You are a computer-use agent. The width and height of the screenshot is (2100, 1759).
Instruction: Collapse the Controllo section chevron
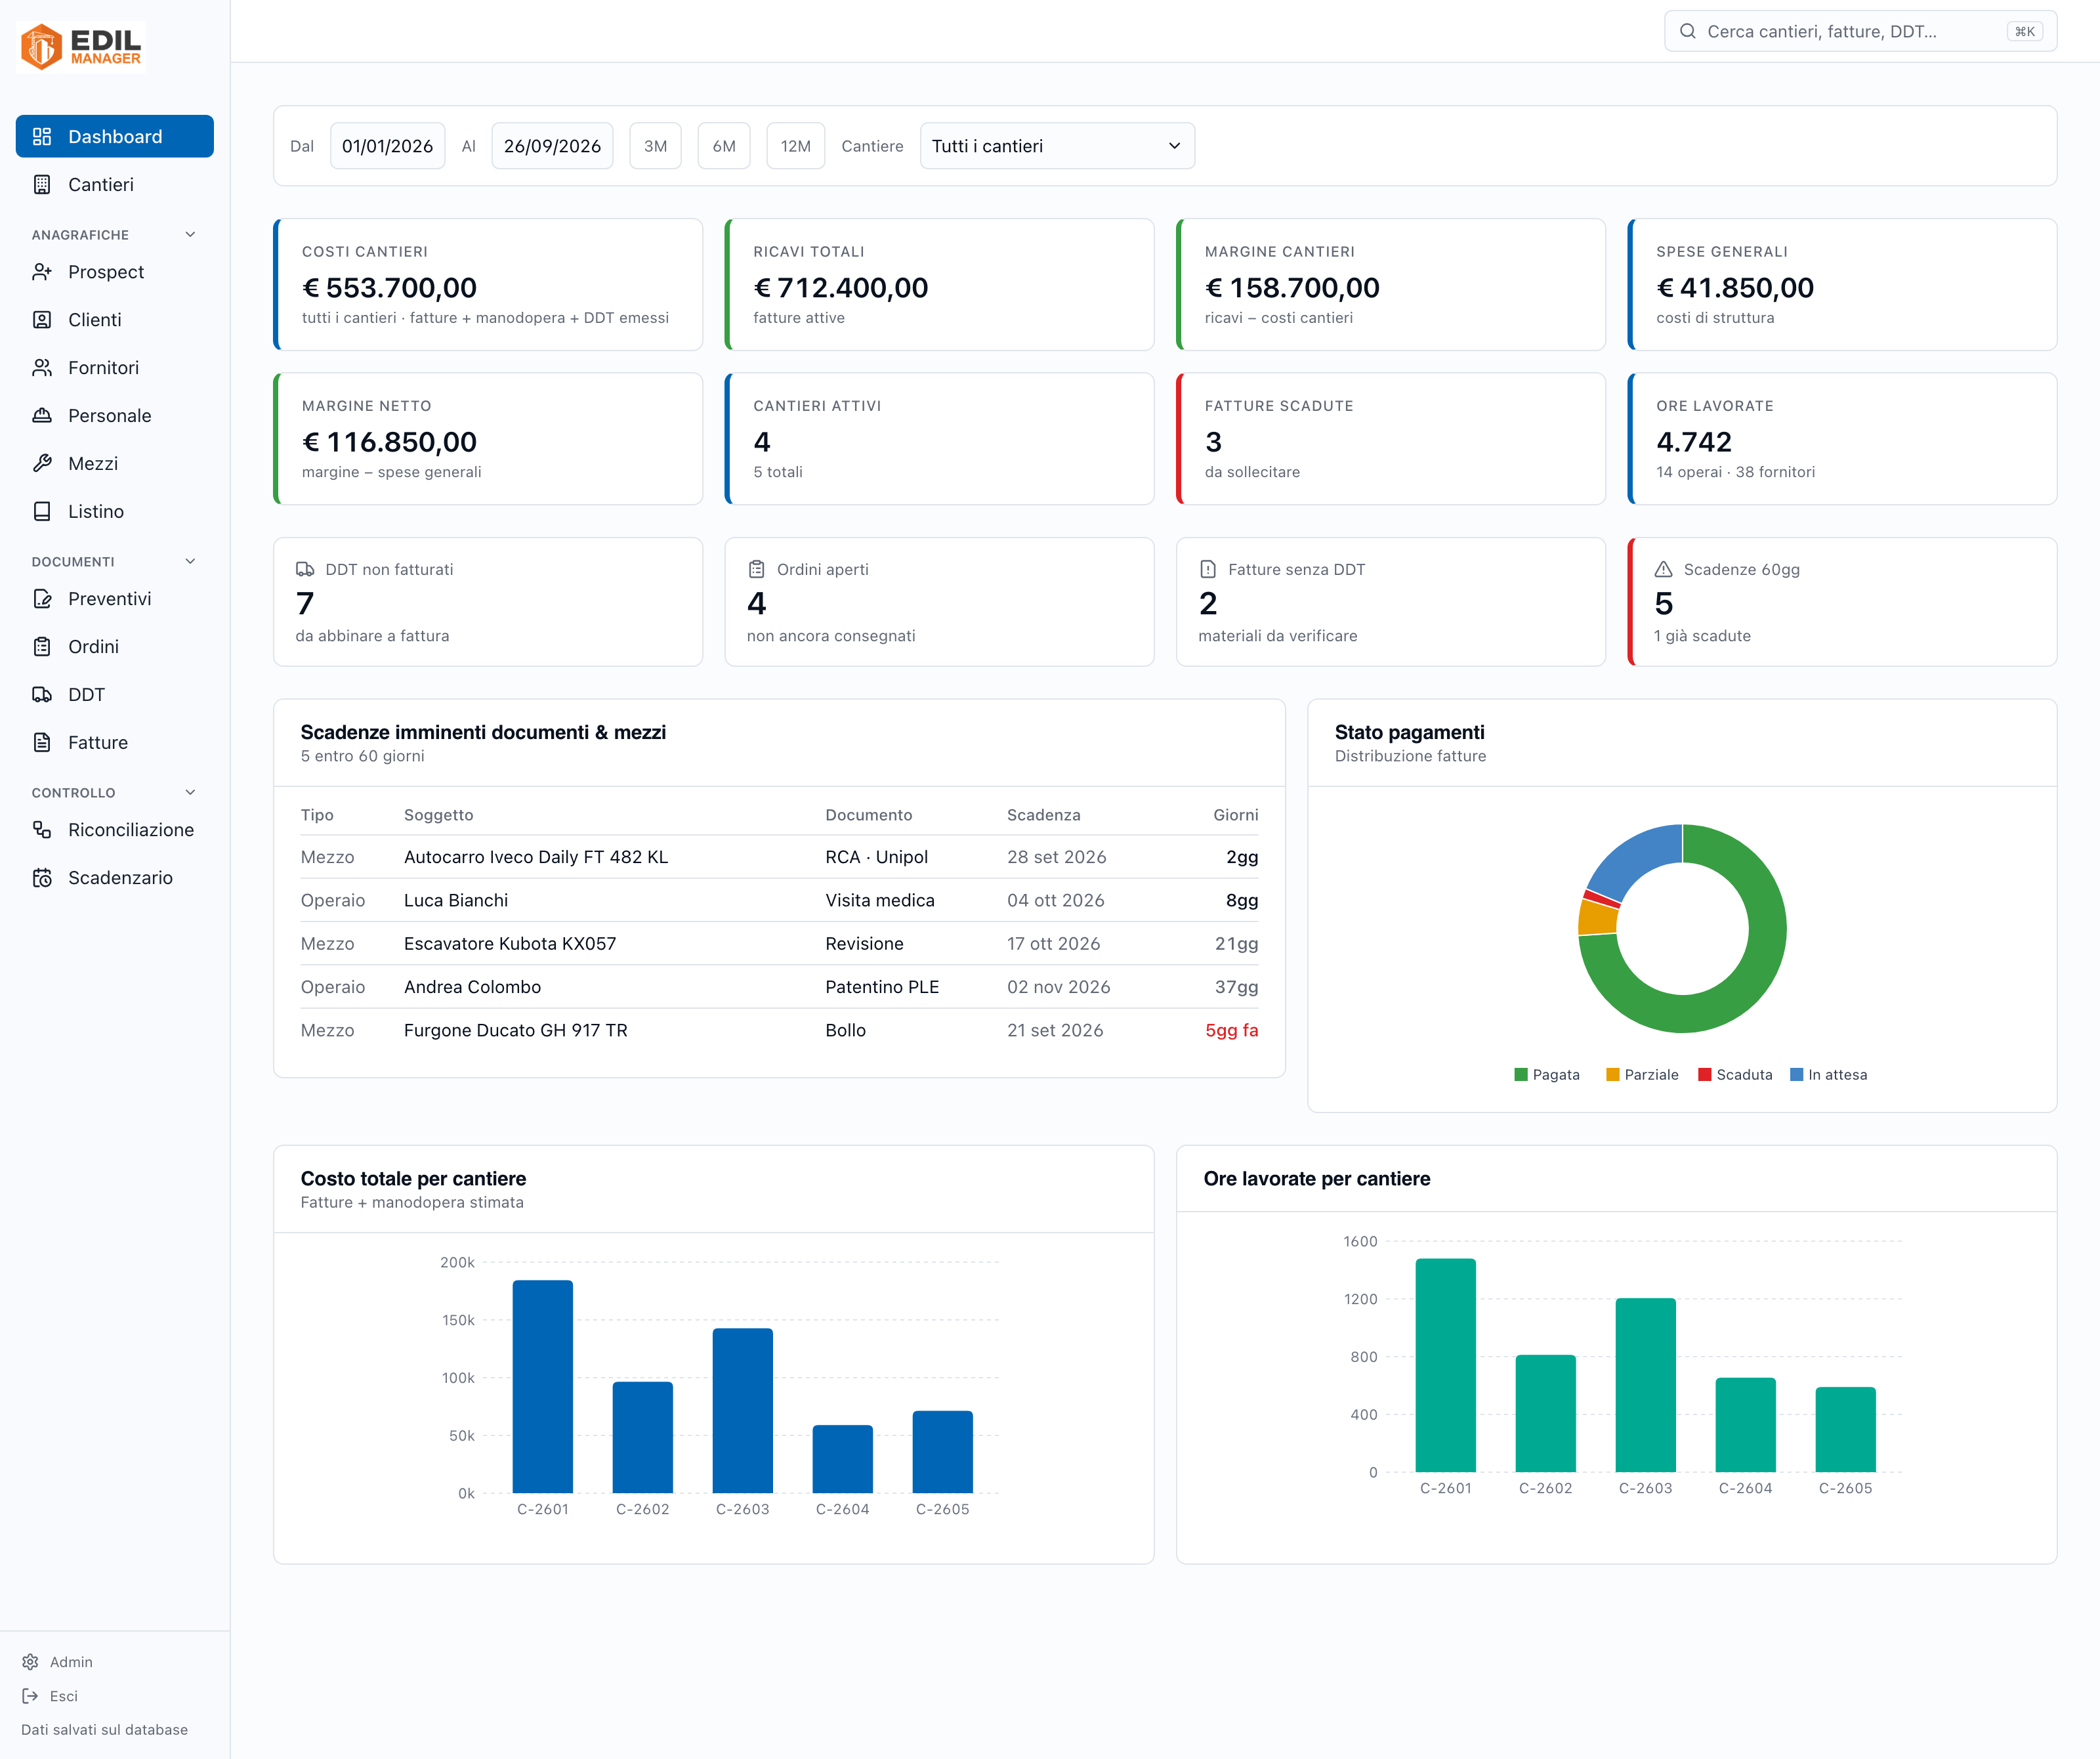point(190,792)
